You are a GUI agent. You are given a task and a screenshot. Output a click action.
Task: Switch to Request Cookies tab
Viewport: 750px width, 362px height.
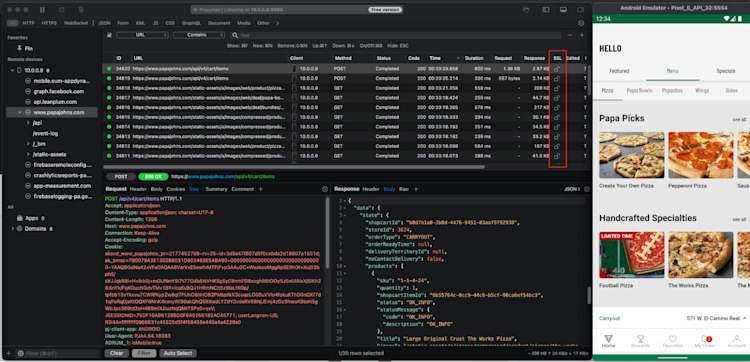coord(176,189)
